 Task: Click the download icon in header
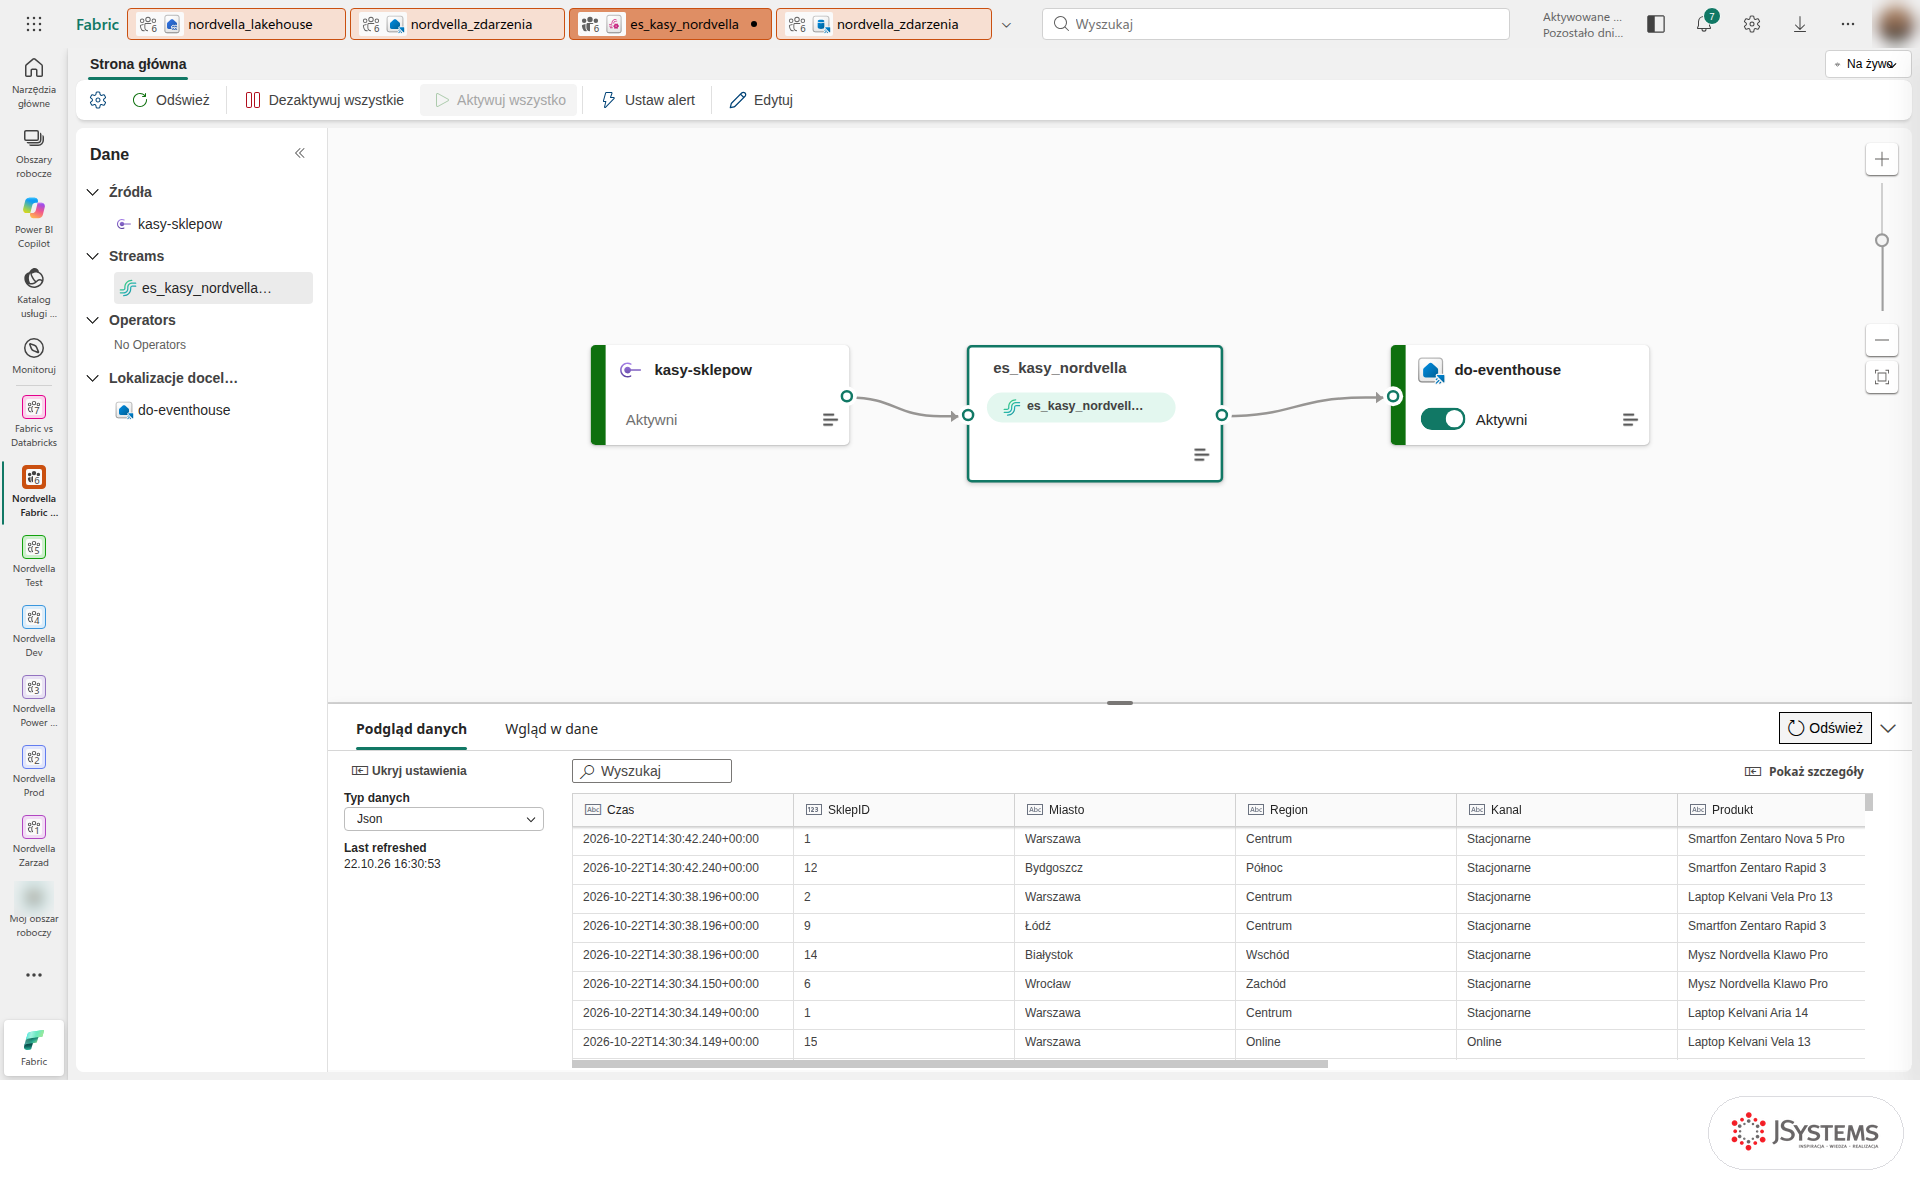(x=1800, y=24)
